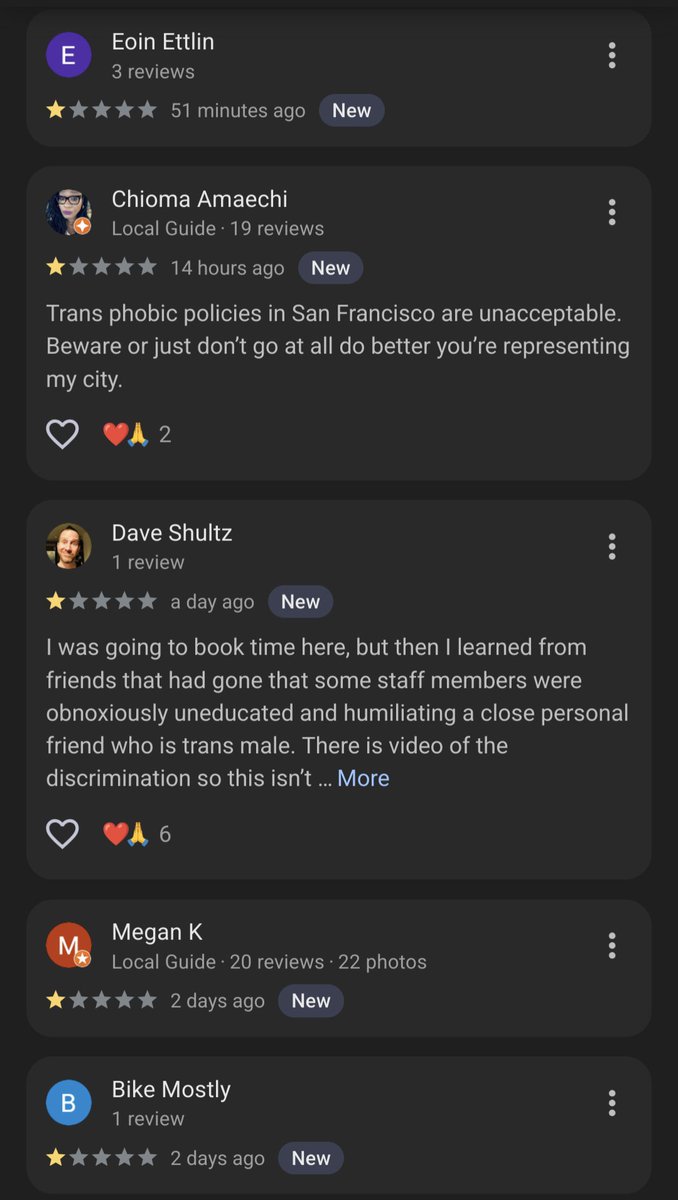Open Megan K reviewer name link

157,932
